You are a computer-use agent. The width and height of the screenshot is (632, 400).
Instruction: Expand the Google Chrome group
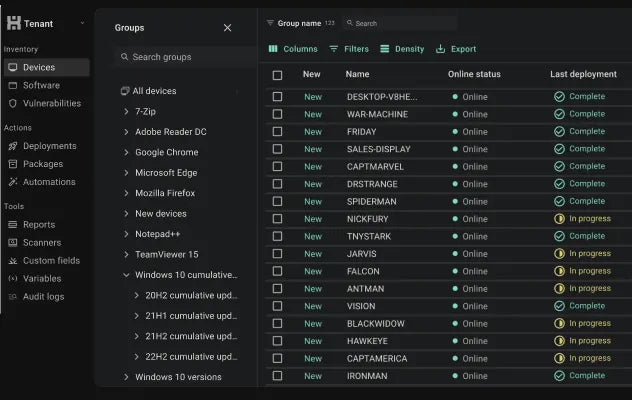coord(126,152)
